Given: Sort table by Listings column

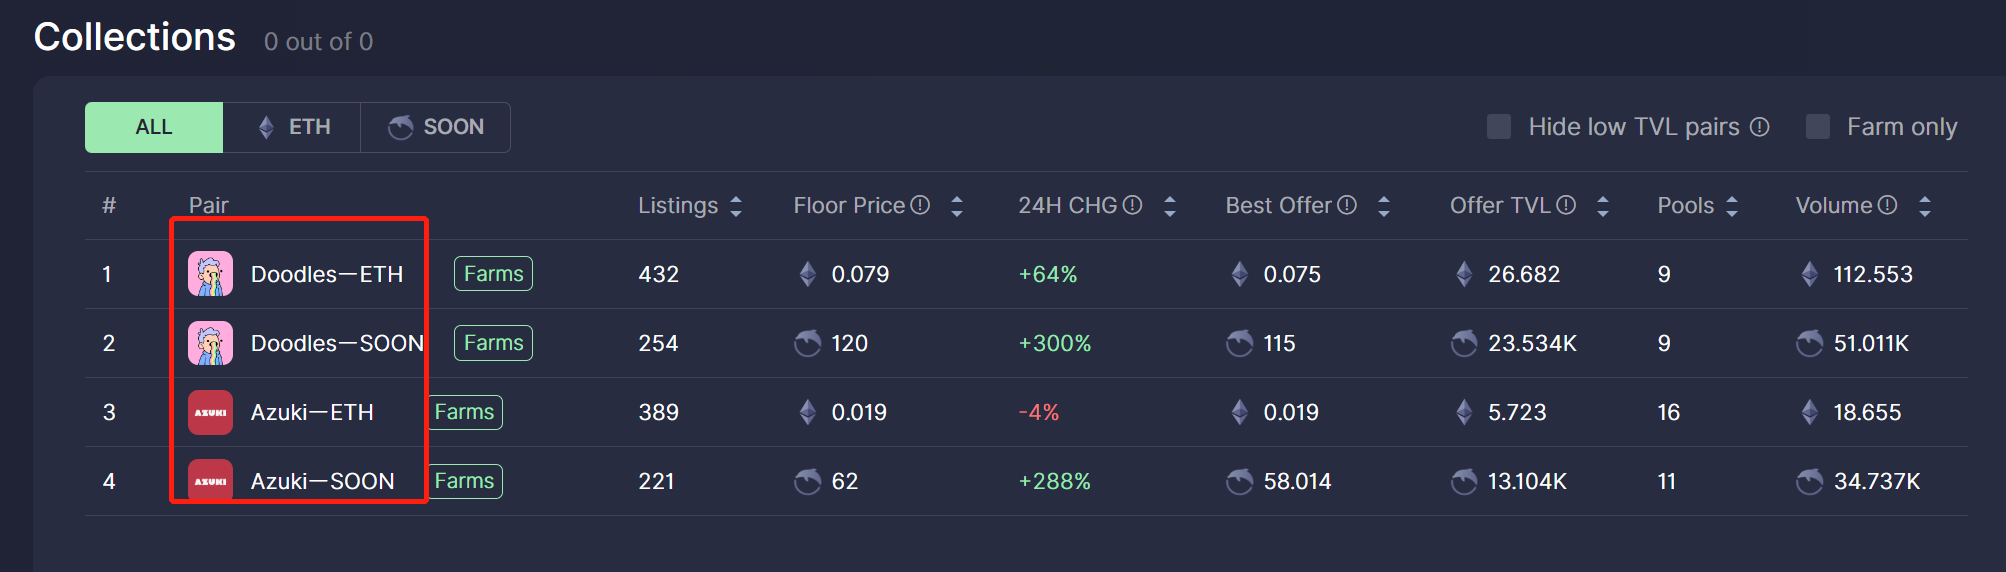Looking at the screenshot, I should coord(736,206).
